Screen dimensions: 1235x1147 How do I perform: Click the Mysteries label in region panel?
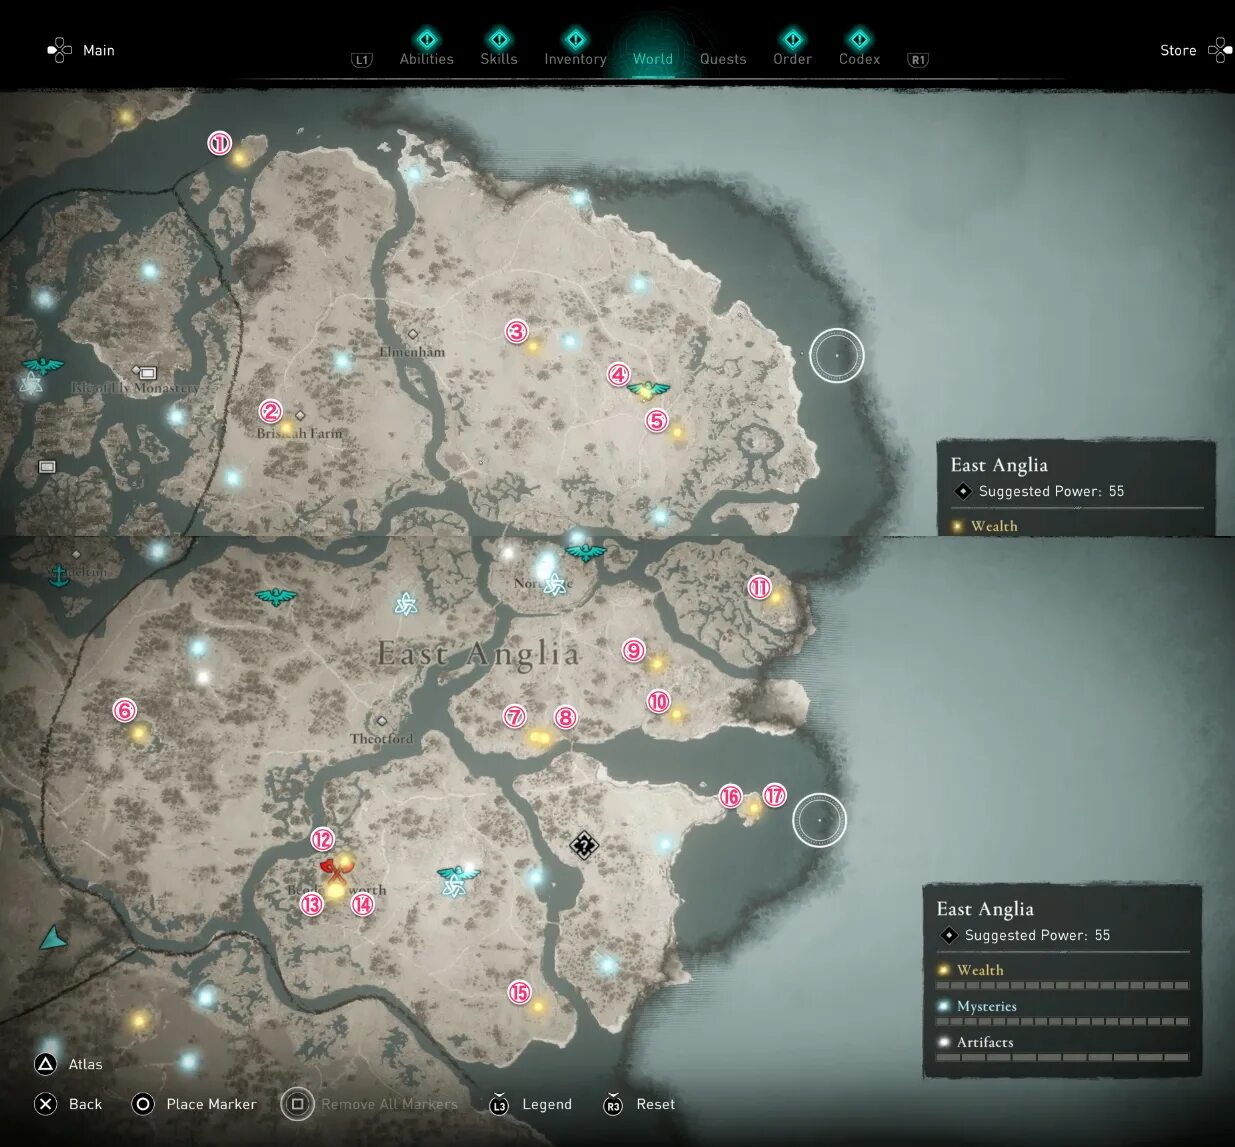(x=986, y=1006)
